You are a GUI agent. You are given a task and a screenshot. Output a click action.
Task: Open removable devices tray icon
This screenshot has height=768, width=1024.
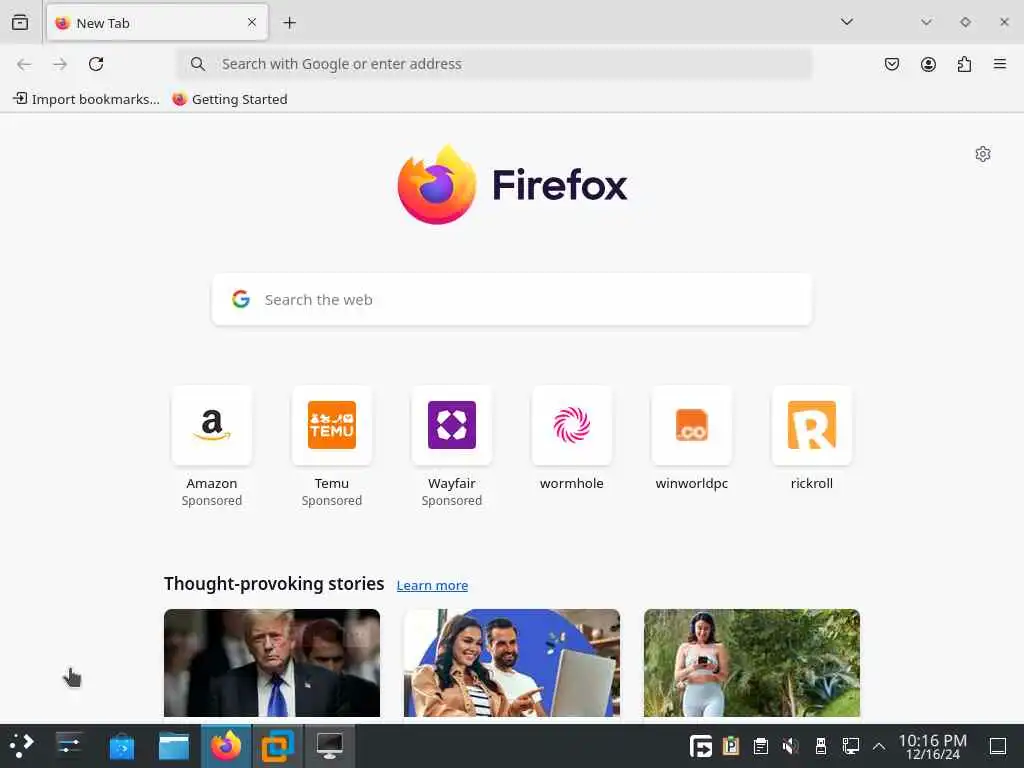tap(821, 746)
